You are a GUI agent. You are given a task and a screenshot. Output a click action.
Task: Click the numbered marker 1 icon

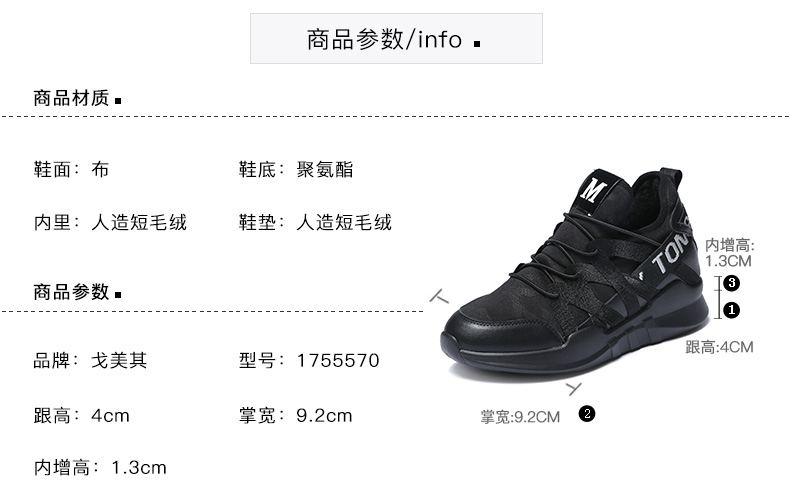point(732,310)
